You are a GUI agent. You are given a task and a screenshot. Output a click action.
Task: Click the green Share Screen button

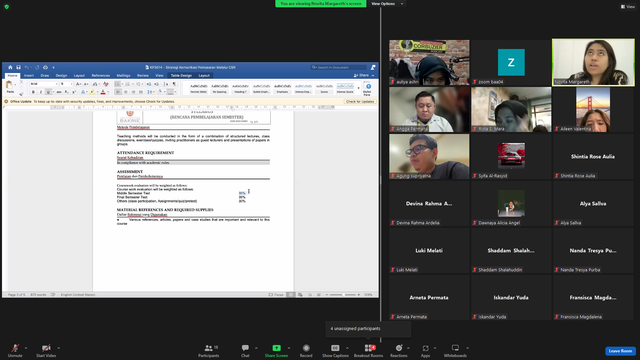(276, 350)
